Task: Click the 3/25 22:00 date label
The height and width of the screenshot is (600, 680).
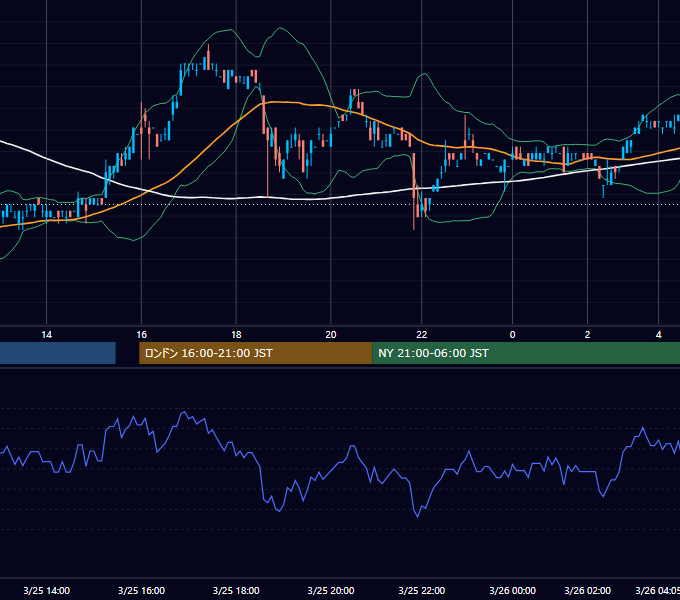Action: click(x=422, y=590)
